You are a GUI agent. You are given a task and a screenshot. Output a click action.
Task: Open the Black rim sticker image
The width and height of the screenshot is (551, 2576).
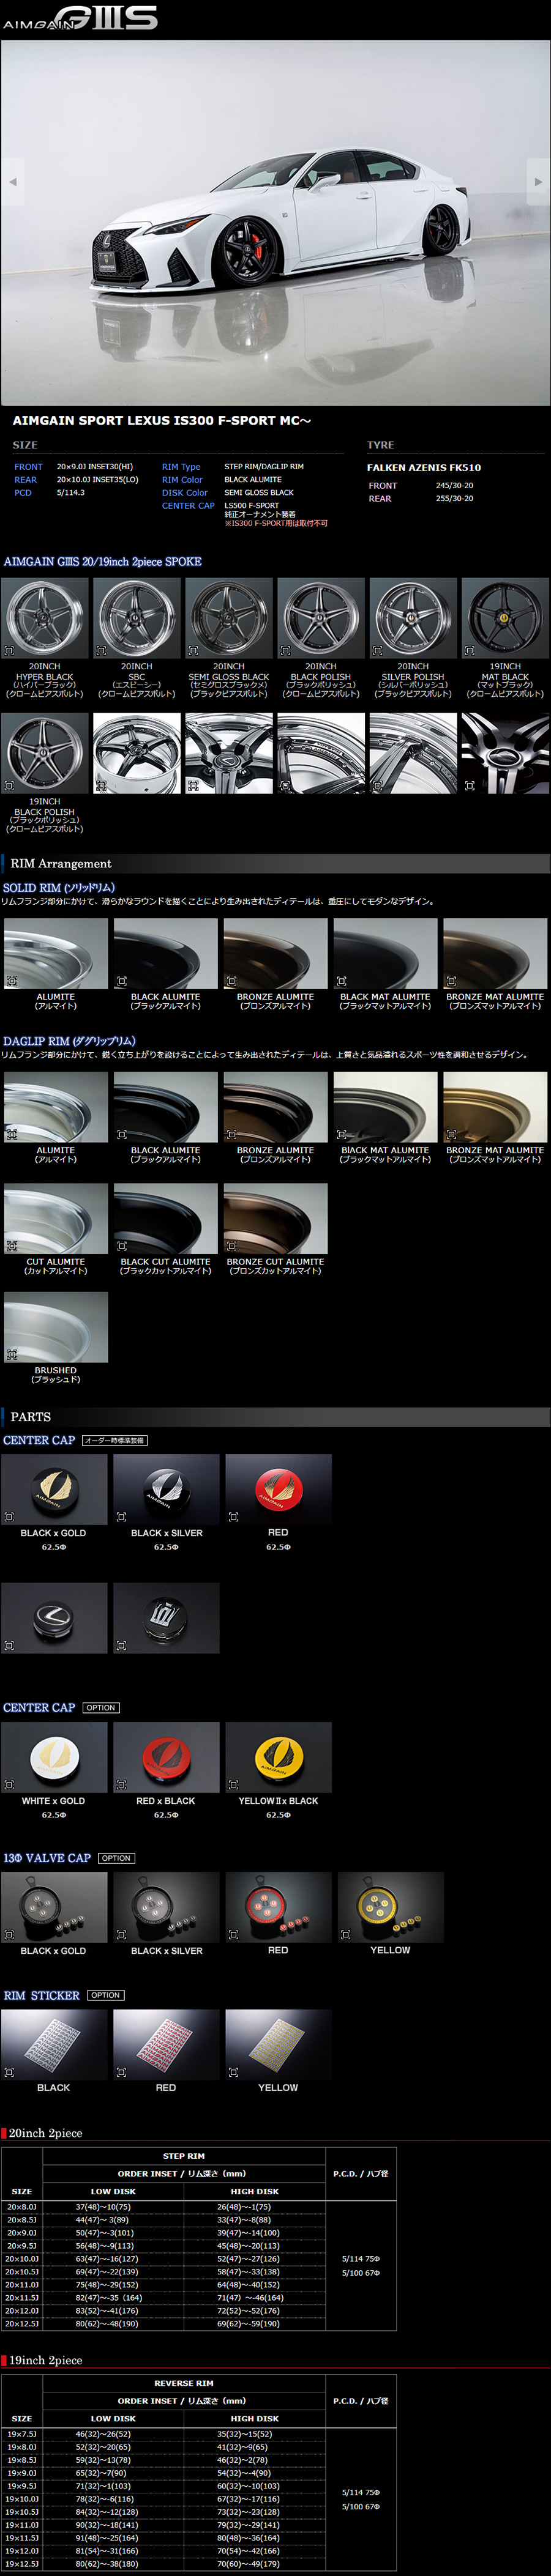tap(54, 2044)
